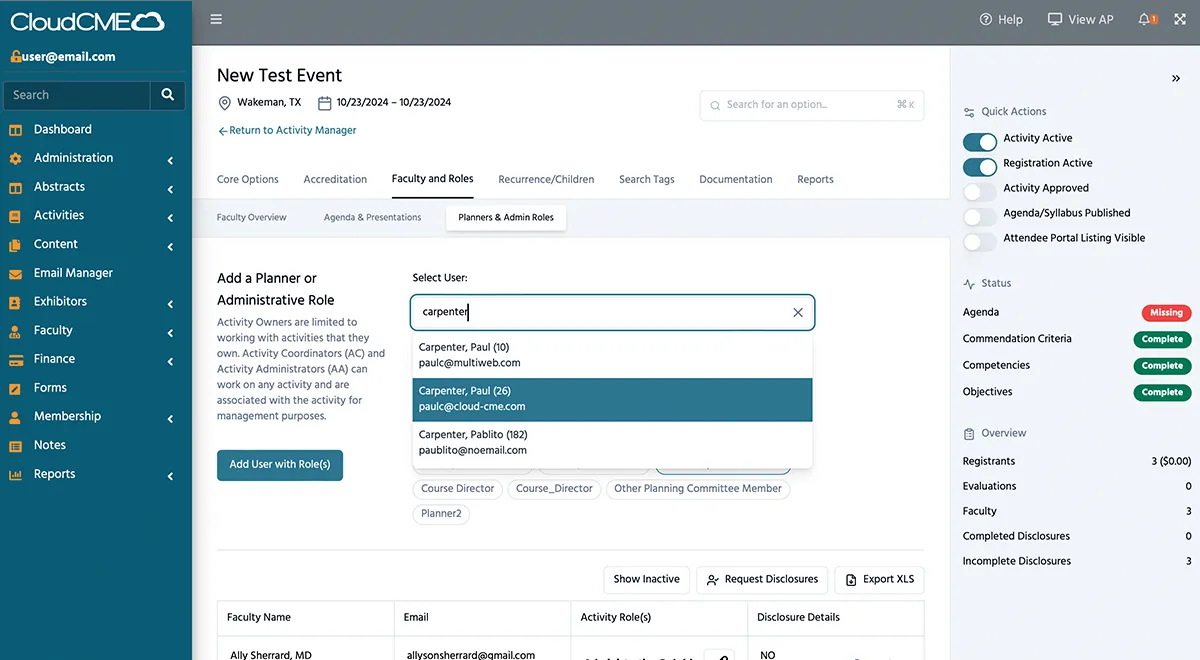Clear the Select User field with X
The height and width of the screenshot is (660, 1200).
pos(798,312)
